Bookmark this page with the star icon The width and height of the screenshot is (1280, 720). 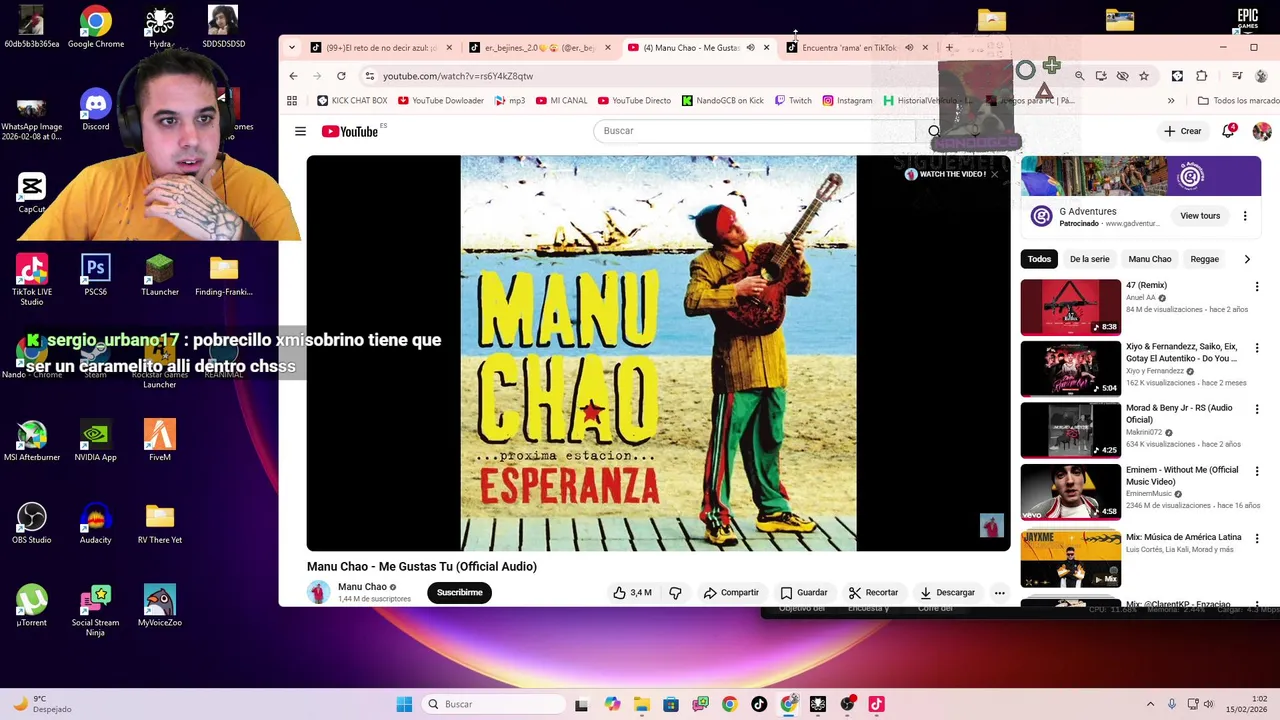pyautogui.click(x=1144, y=76)
